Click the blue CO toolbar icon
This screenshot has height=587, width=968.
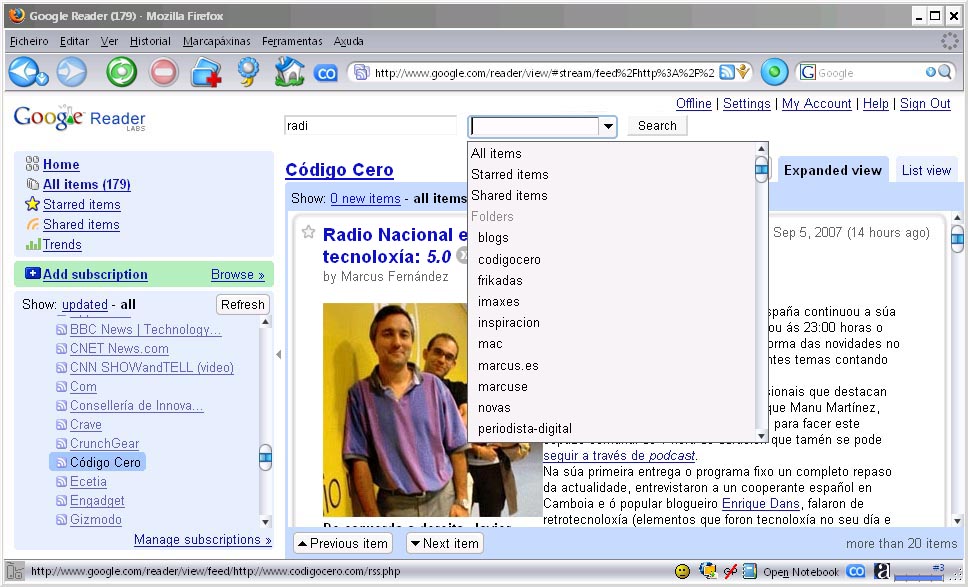[325, 73]
